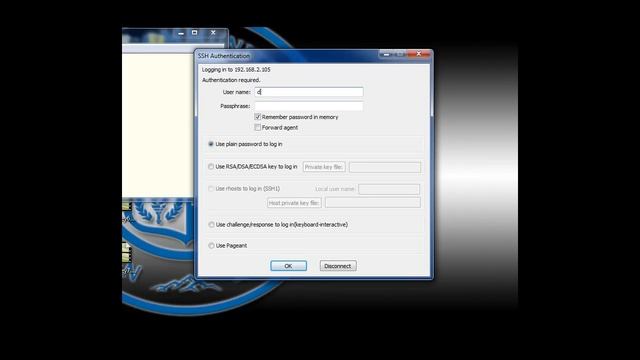Viewport: 640px width, 360px height.
Task: Minimize the SSH Authentication dialog
Action: 386,54
